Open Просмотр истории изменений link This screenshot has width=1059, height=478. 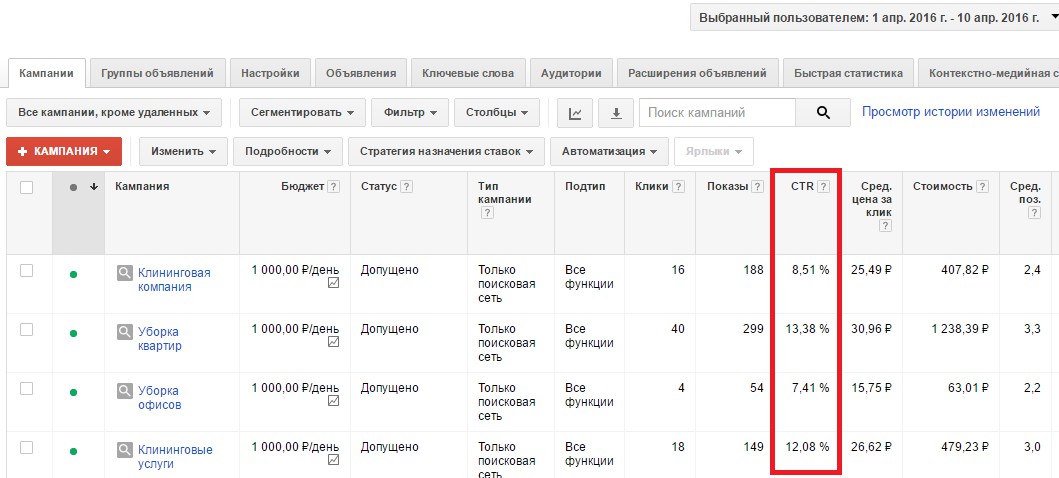951,112
